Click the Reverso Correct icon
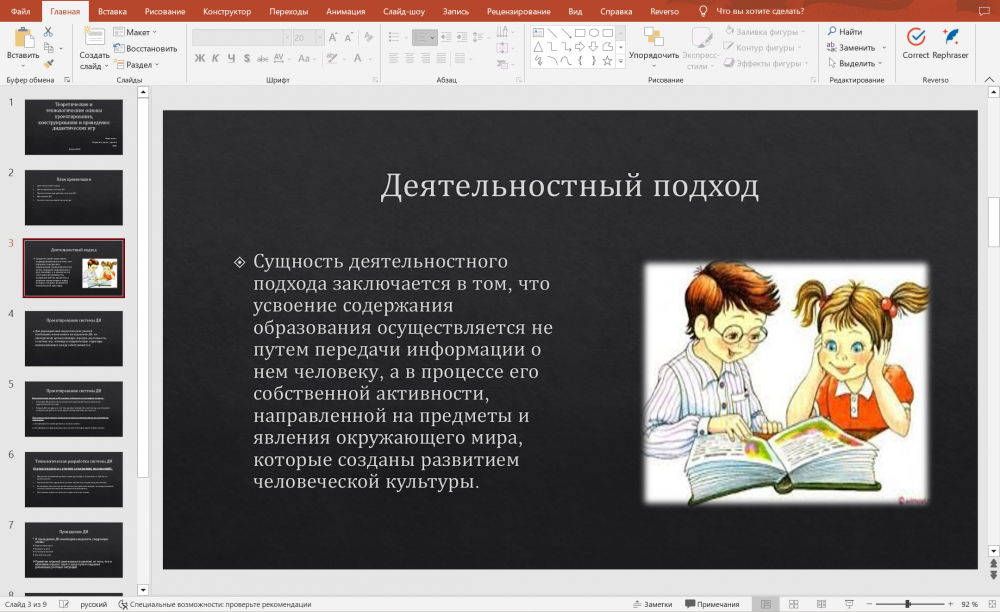 click(x=916, y=37)
